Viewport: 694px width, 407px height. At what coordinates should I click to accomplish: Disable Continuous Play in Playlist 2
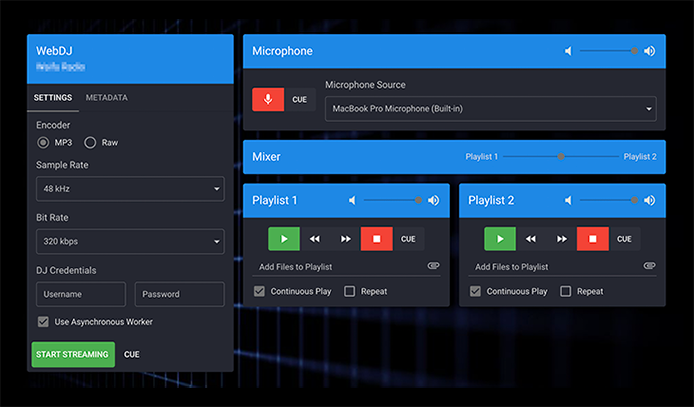[x=476, y=292]
